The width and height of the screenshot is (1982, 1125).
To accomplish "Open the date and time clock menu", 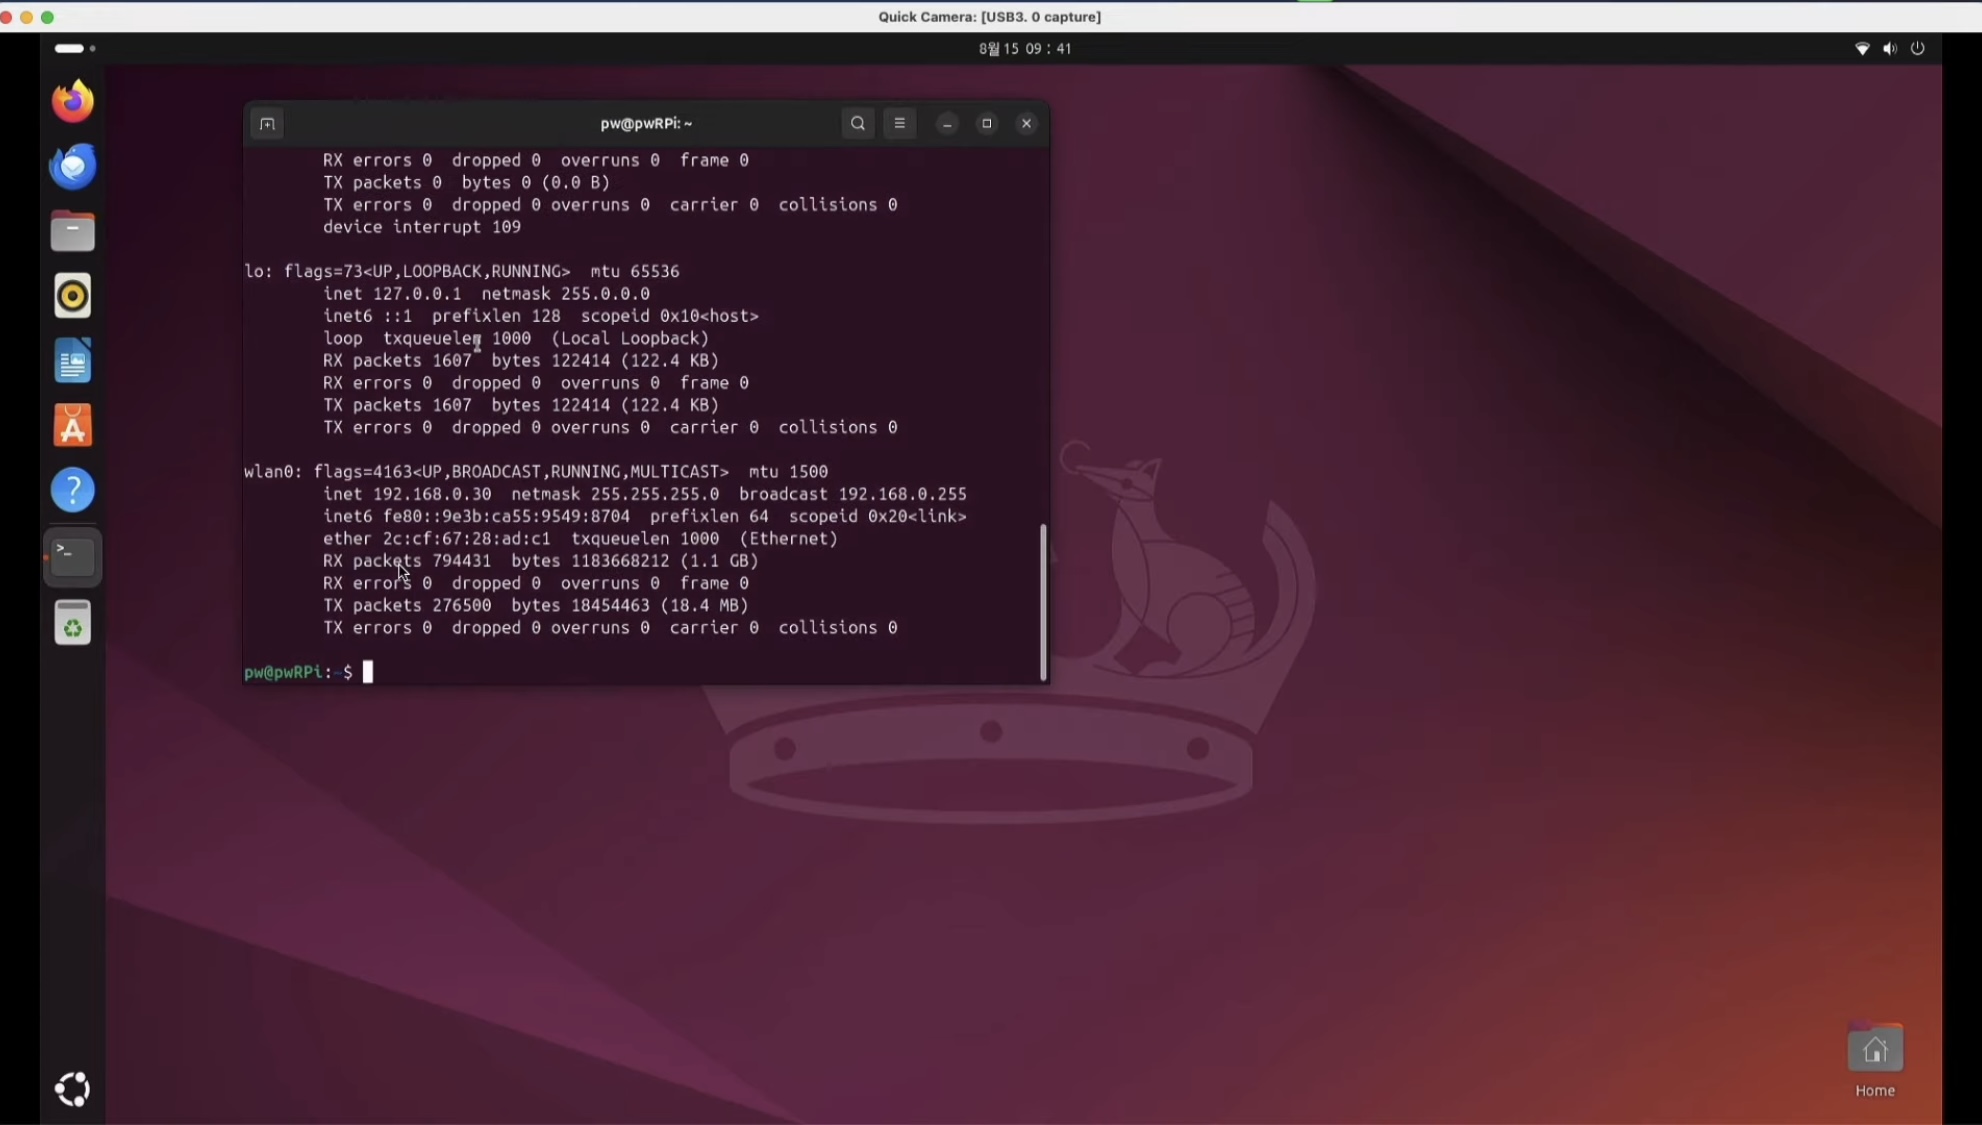I will click(x=1025, y=49).
